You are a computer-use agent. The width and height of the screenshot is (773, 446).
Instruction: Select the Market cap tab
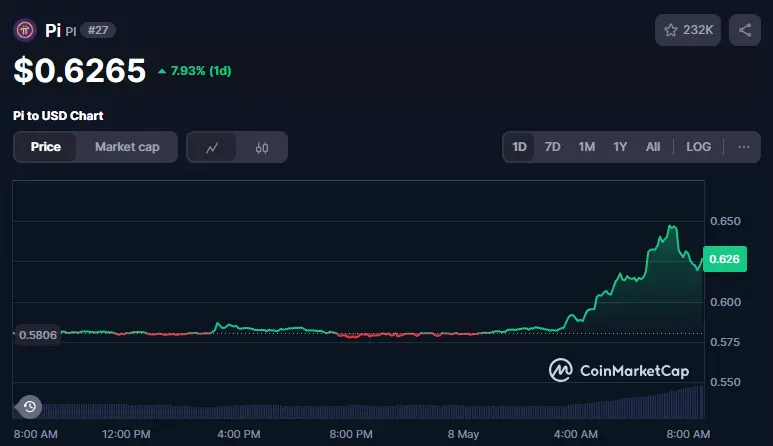click(127, 147)
